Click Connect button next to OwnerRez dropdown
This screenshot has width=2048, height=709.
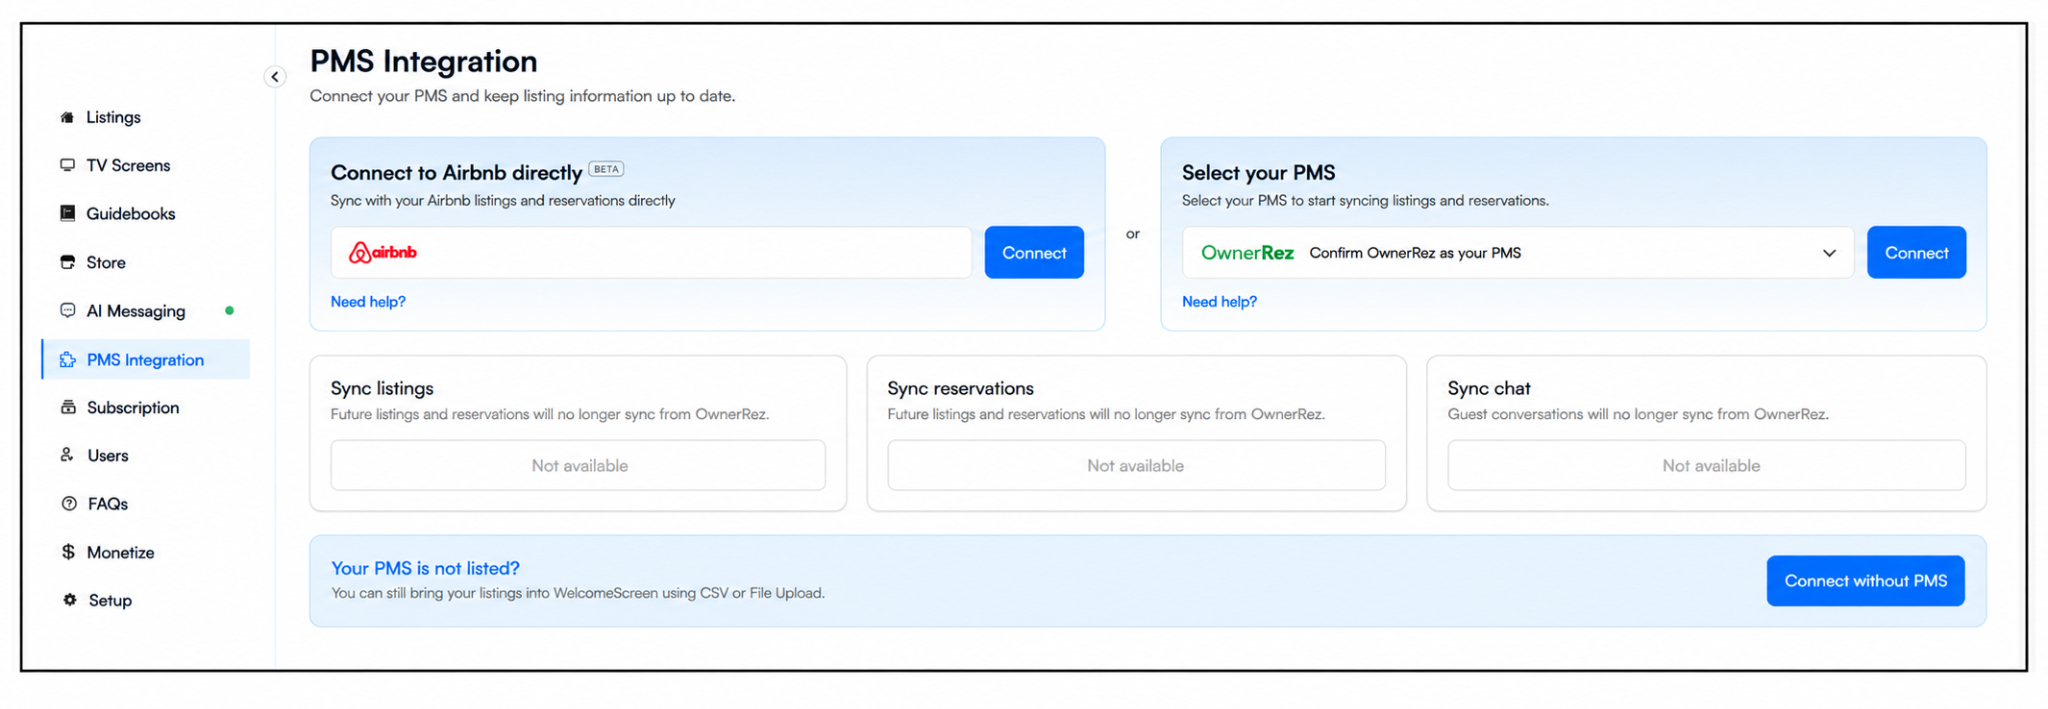[1916, 252]
